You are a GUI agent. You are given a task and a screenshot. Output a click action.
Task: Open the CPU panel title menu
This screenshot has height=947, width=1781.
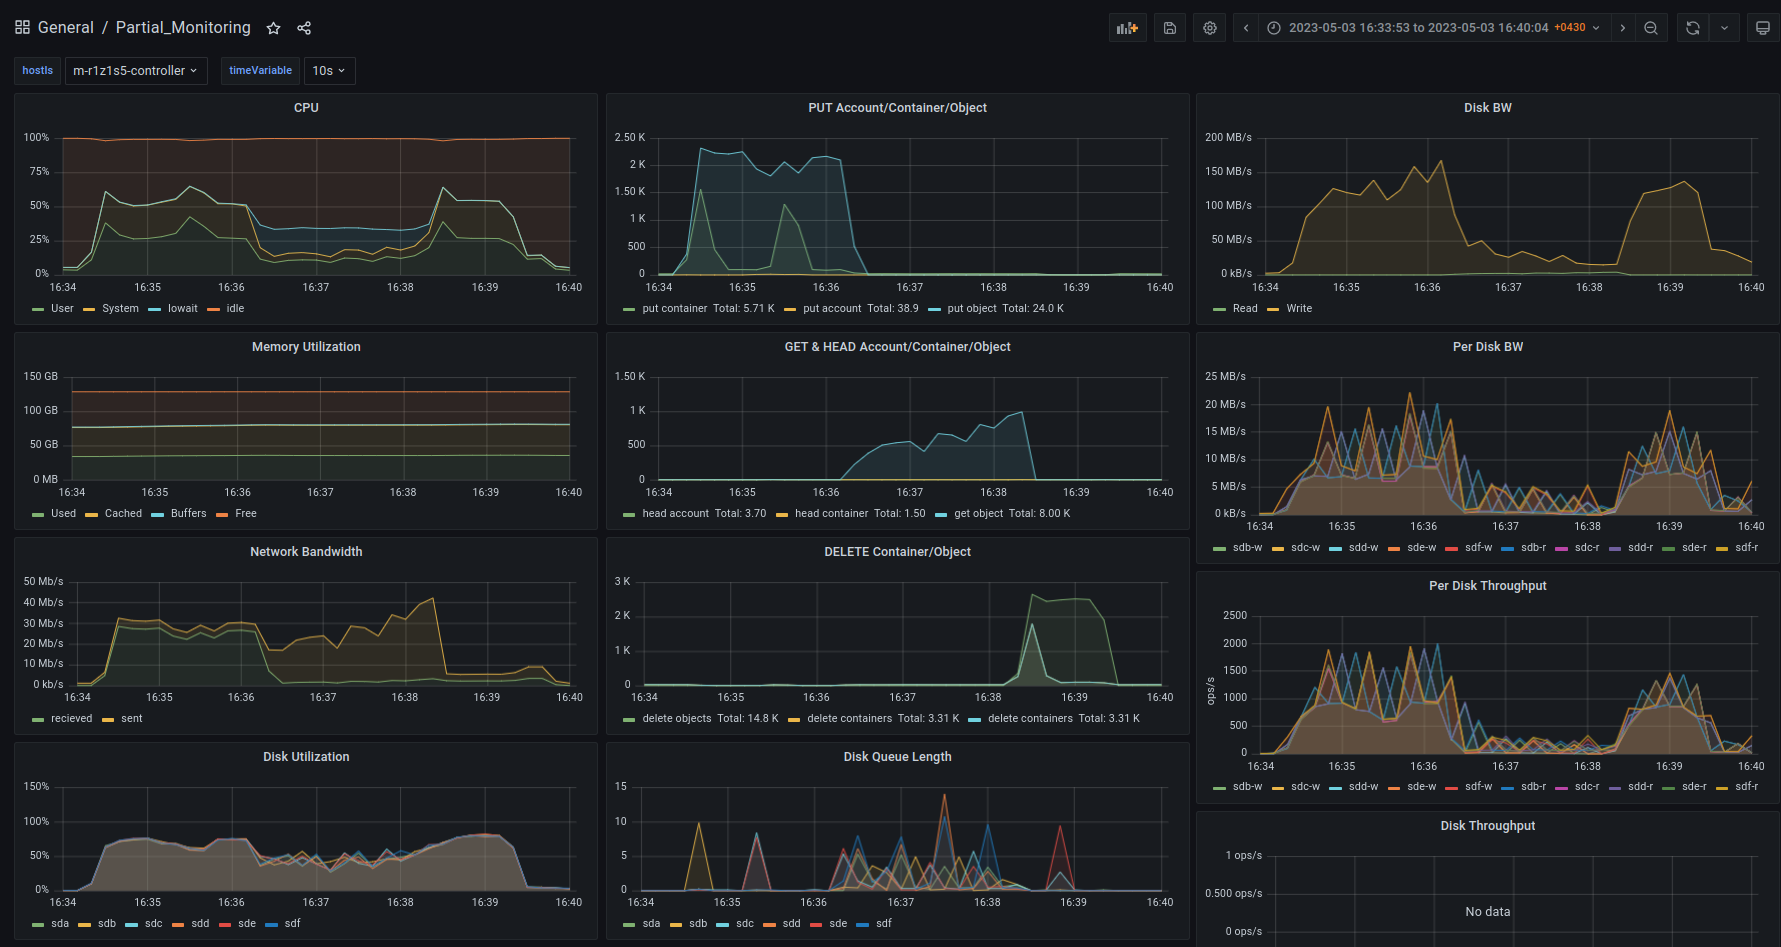tap(306, 108)
